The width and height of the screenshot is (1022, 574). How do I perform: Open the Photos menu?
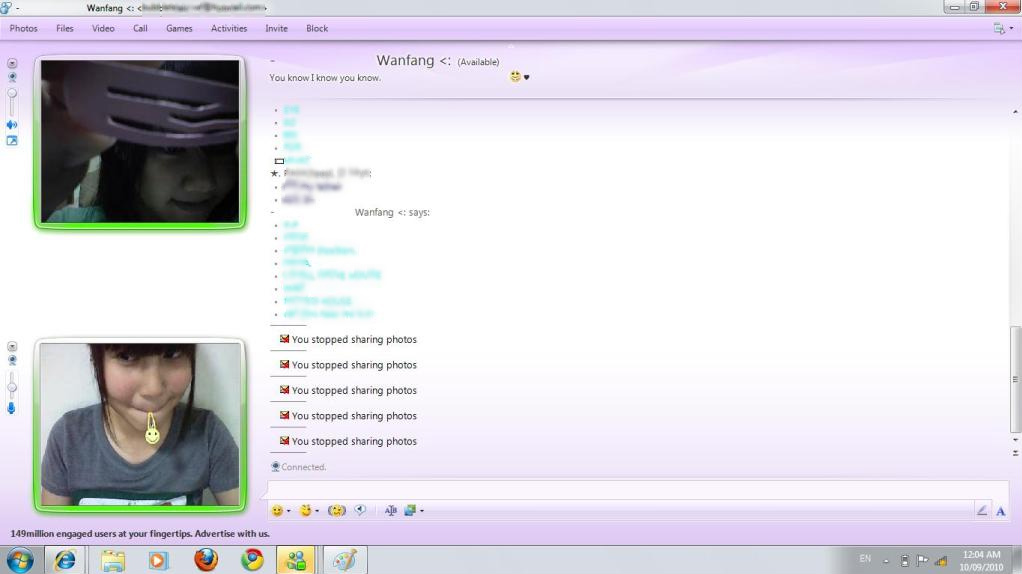[x=23, y=29]
